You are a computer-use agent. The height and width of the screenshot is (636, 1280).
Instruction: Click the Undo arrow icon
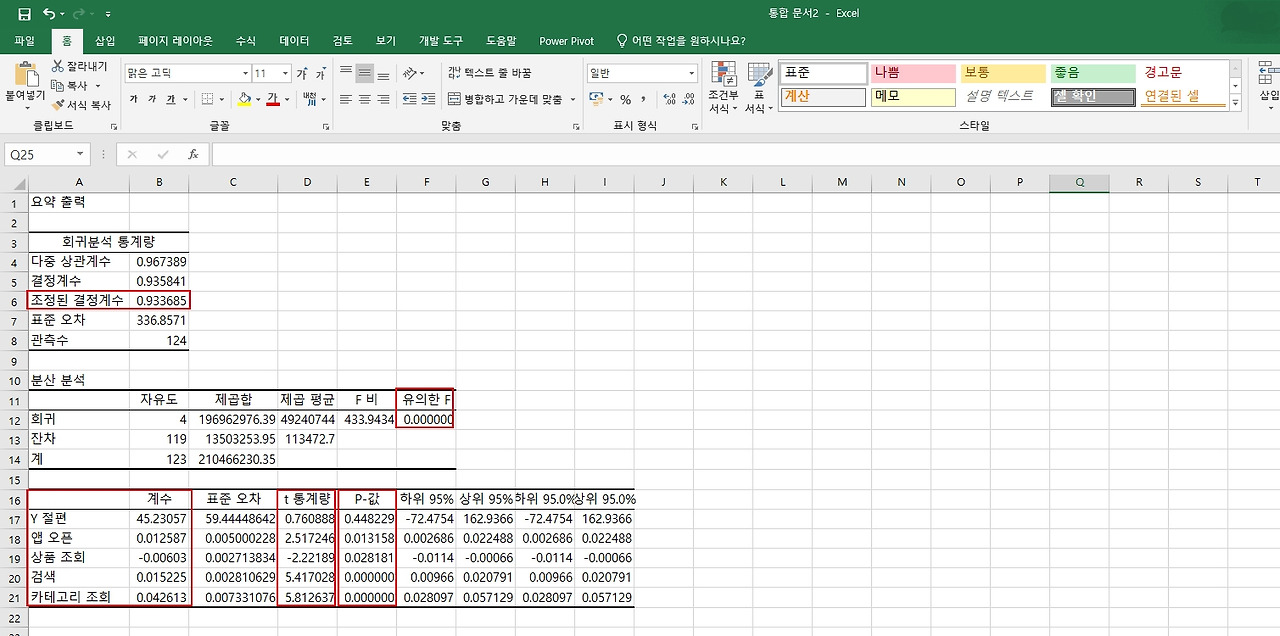click(49, 14)
